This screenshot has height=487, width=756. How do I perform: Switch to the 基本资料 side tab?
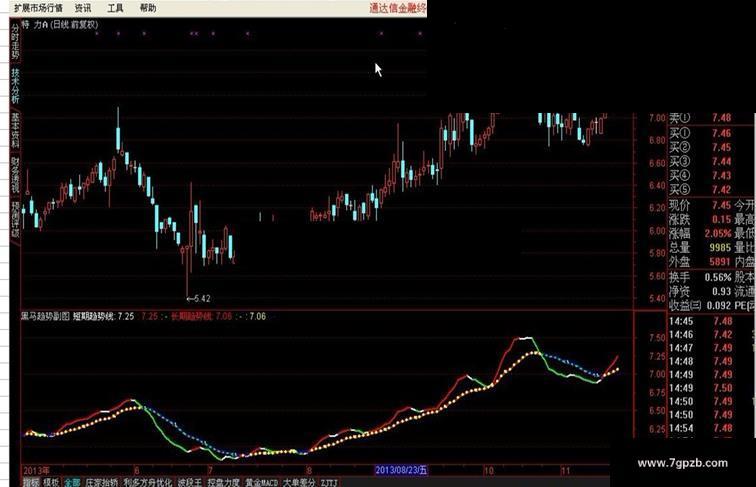(x=15, y=130)
